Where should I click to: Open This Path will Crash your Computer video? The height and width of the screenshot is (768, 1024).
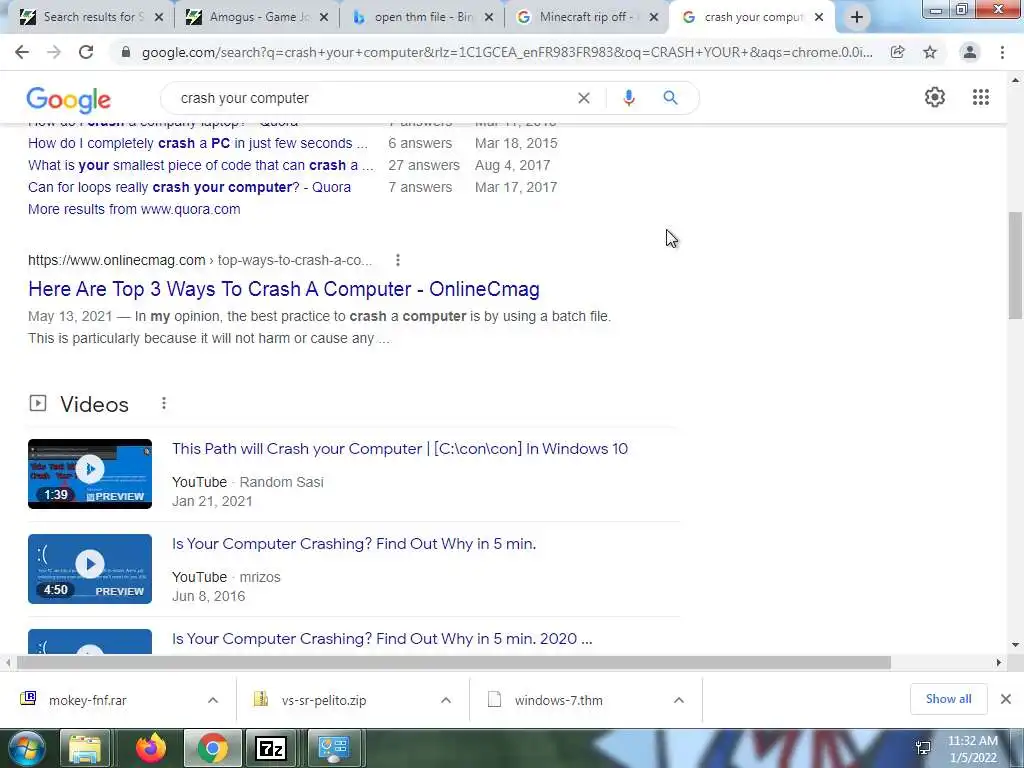tap(400, 449)
